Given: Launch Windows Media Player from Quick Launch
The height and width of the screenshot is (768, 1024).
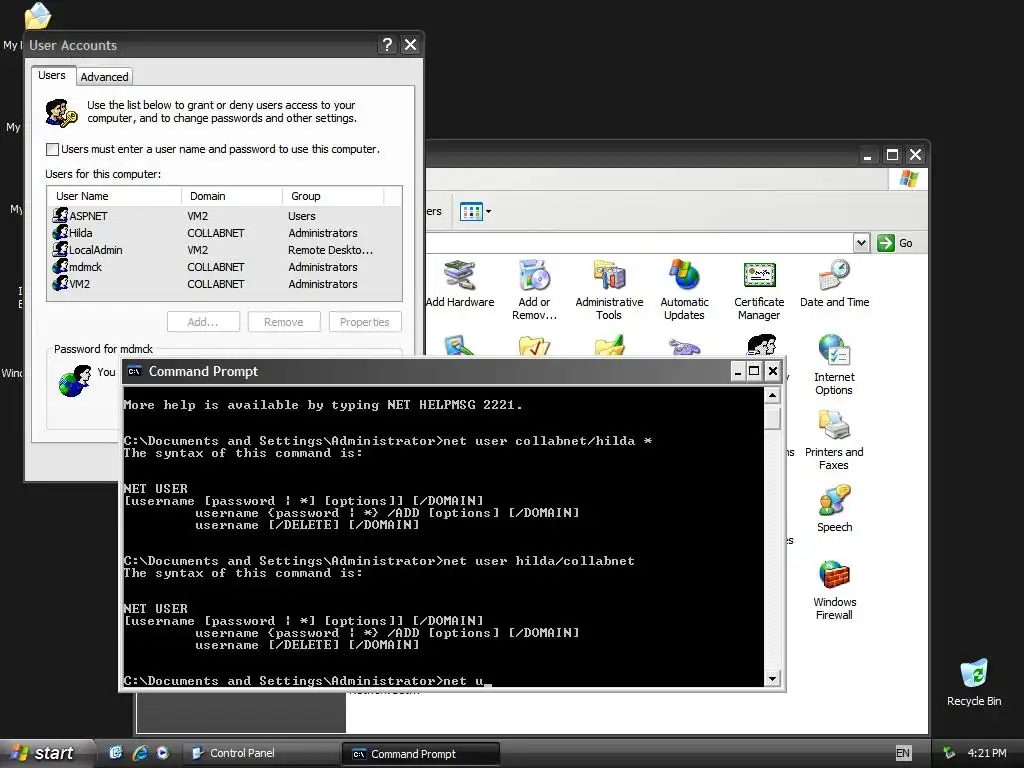Looking at the screenshot, I should pos(163,753).
